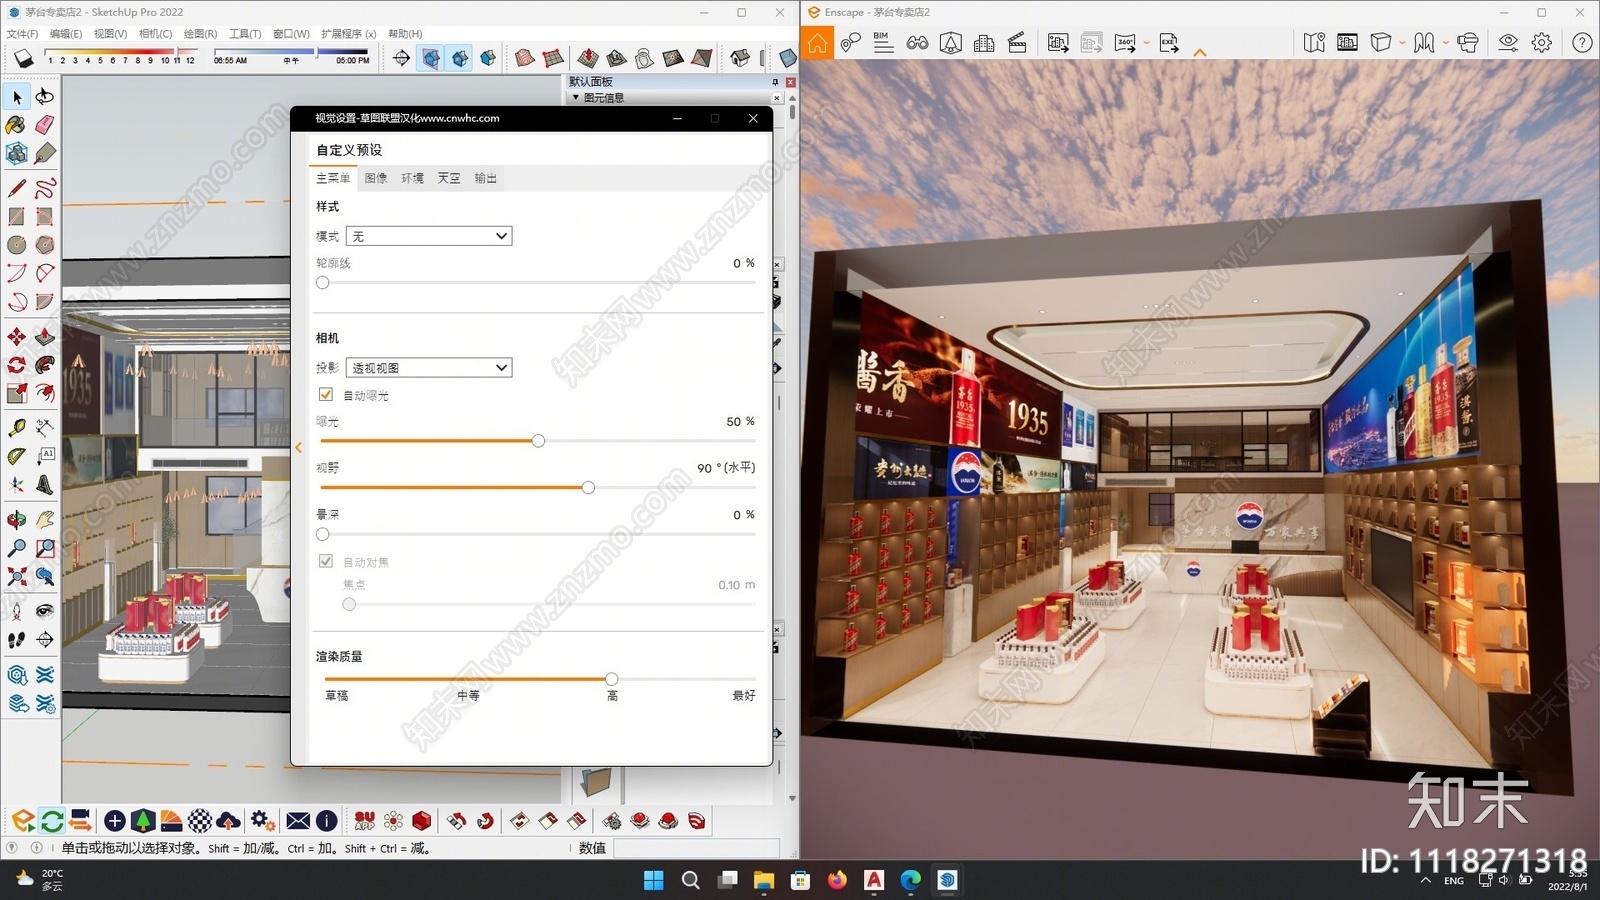
Task: Open the 投影 projection dropdown
Action: [x=429, y=368]
